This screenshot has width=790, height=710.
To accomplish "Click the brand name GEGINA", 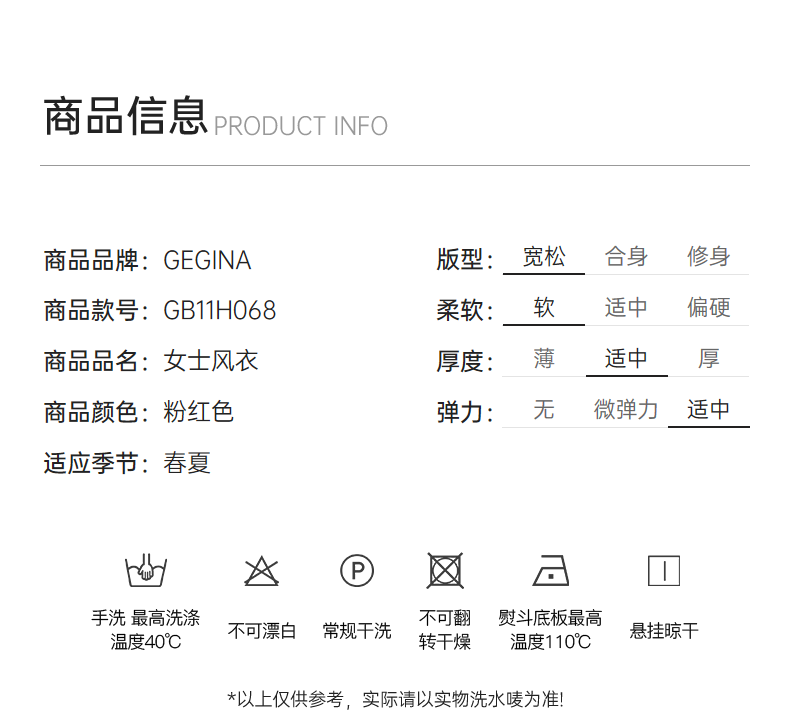I will (x=207, y=261).
